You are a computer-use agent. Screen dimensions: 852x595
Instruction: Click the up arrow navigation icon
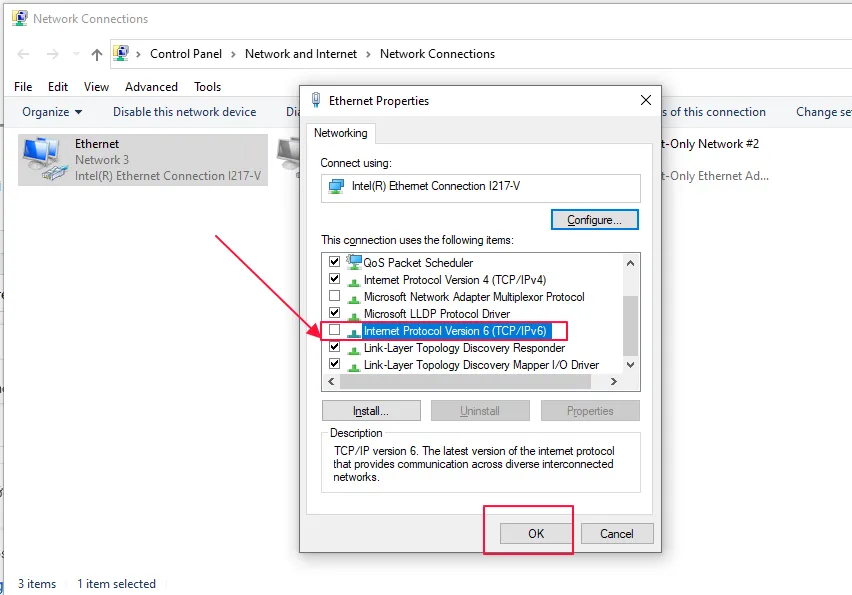pos(96,54)
